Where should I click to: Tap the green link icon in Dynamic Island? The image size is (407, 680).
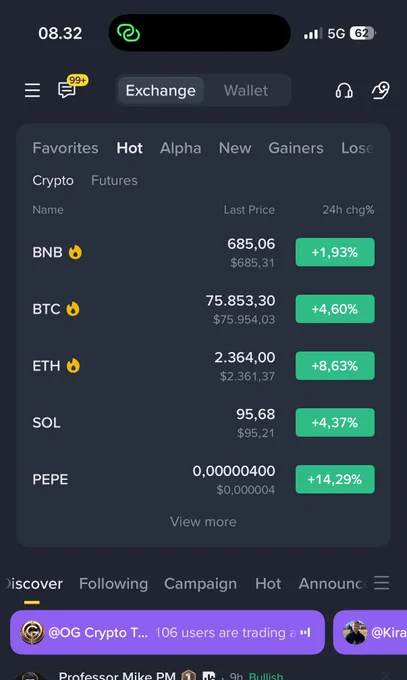coord(128,33)
